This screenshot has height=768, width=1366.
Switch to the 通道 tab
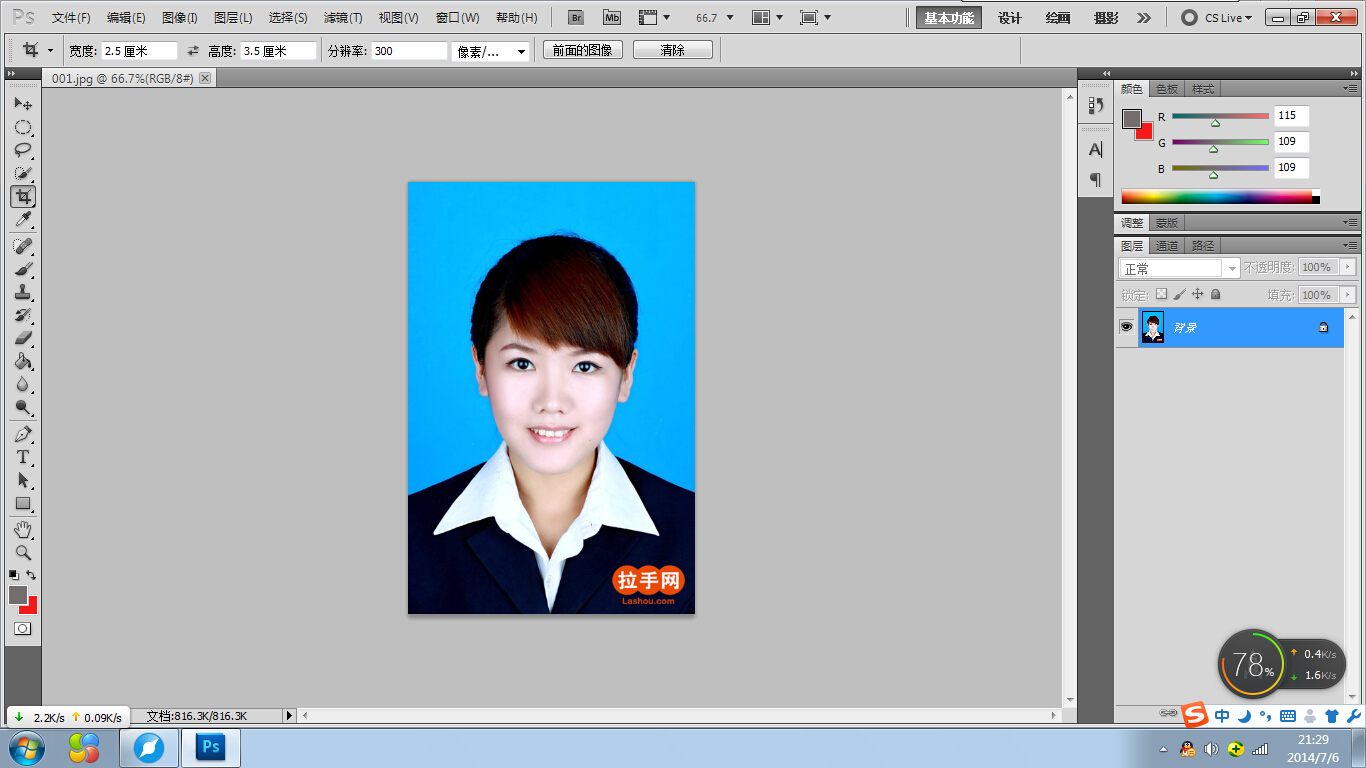pos(1166,245)
